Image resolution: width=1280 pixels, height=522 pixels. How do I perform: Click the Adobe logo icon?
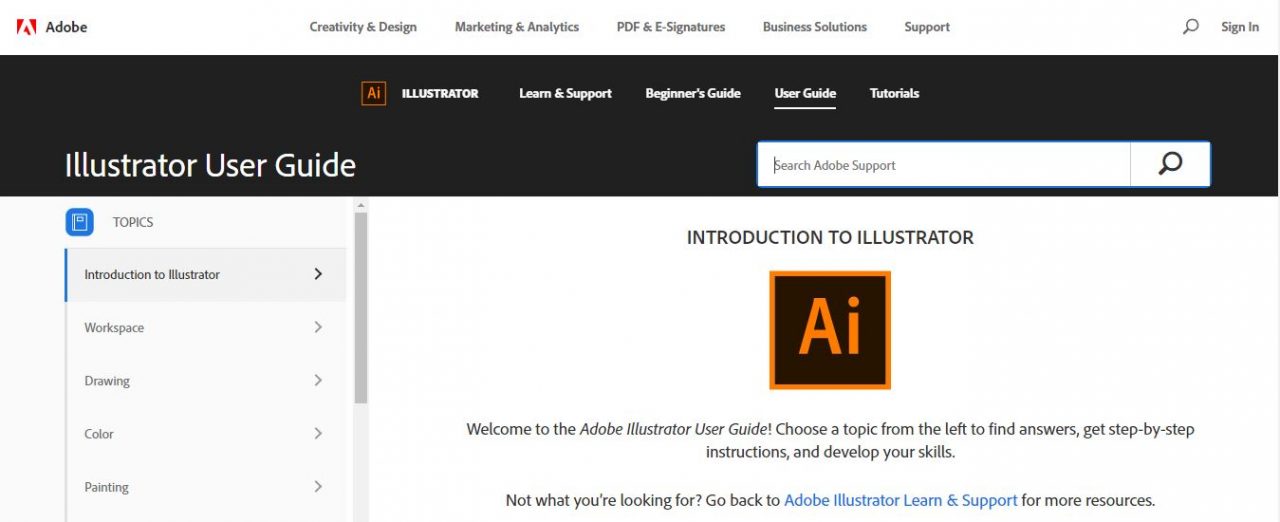pyautogui.click(x=26, y=27)
